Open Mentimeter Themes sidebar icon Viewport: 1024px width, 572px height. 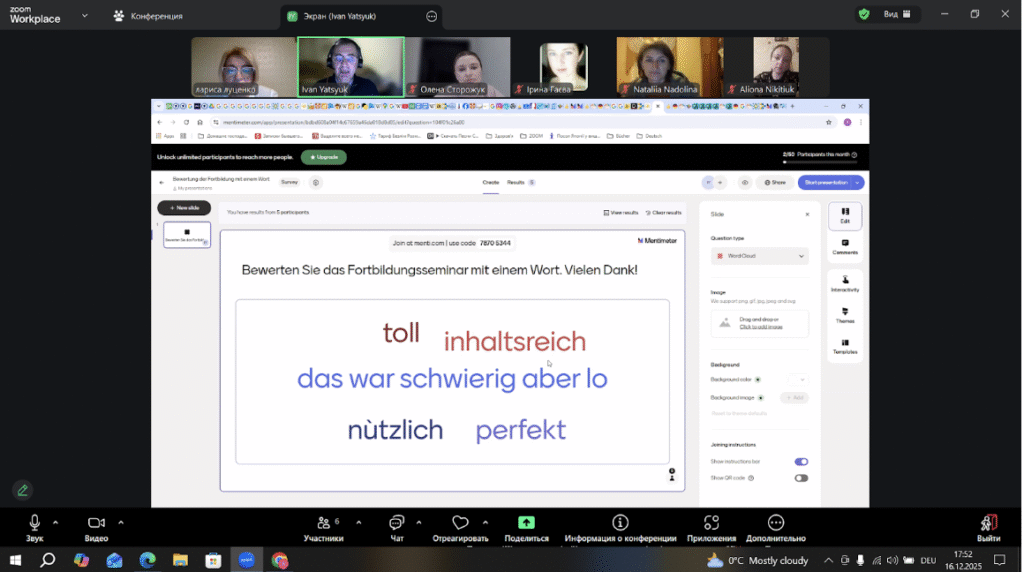(845, 315)
